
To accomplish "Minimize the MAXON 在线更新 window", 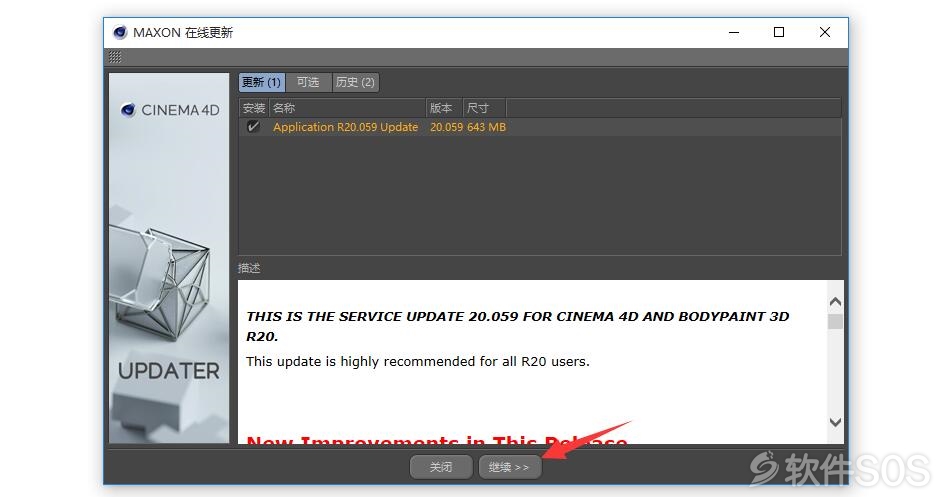I will [x=733, y=33].
